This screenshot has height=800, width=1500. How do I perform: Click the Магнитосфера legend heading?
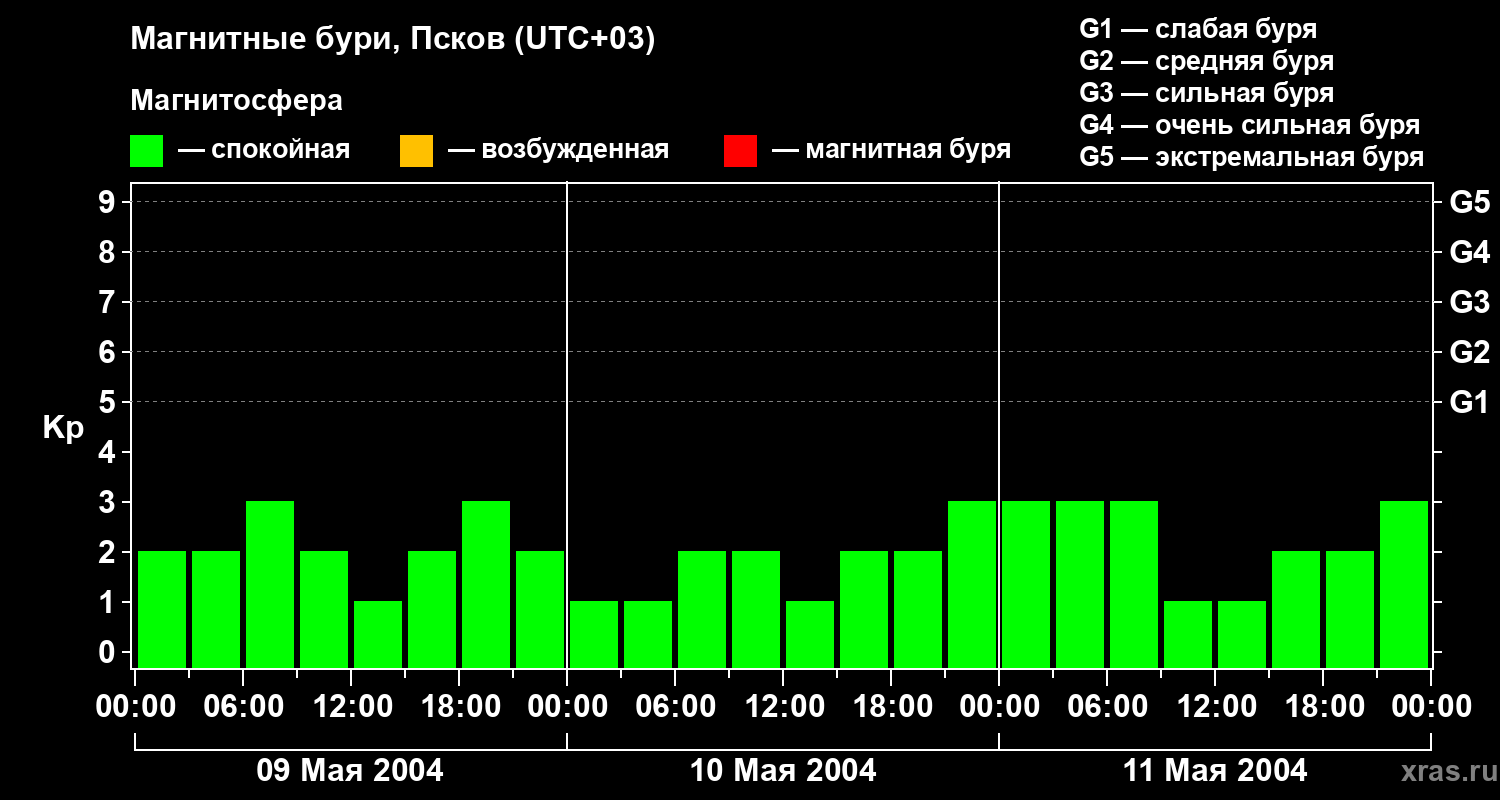pos(236,101)
